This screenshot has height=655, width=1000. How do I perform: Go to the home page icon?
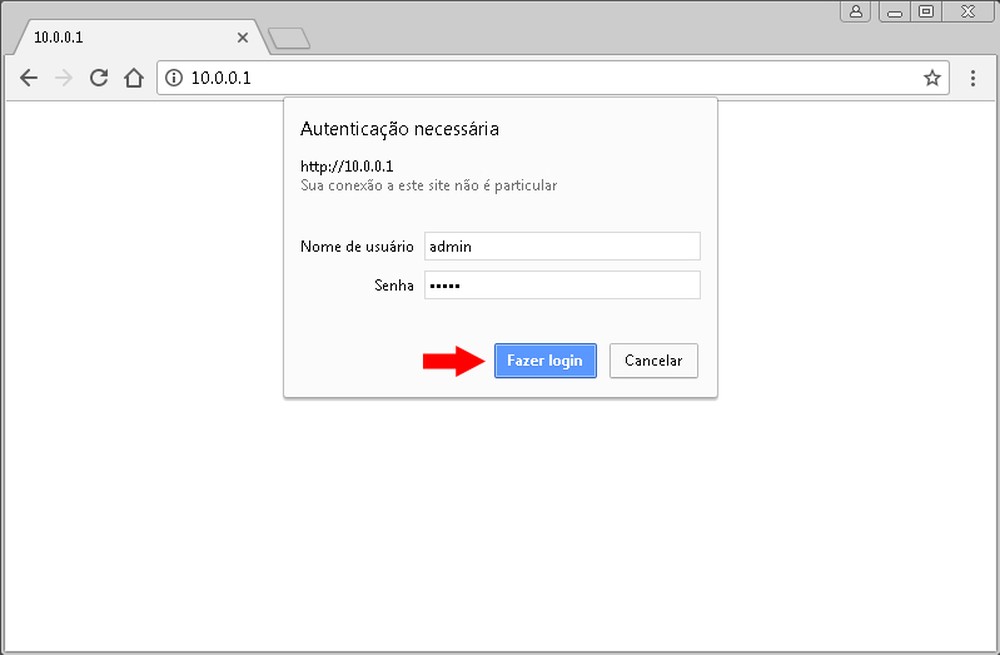pos(134,78)
